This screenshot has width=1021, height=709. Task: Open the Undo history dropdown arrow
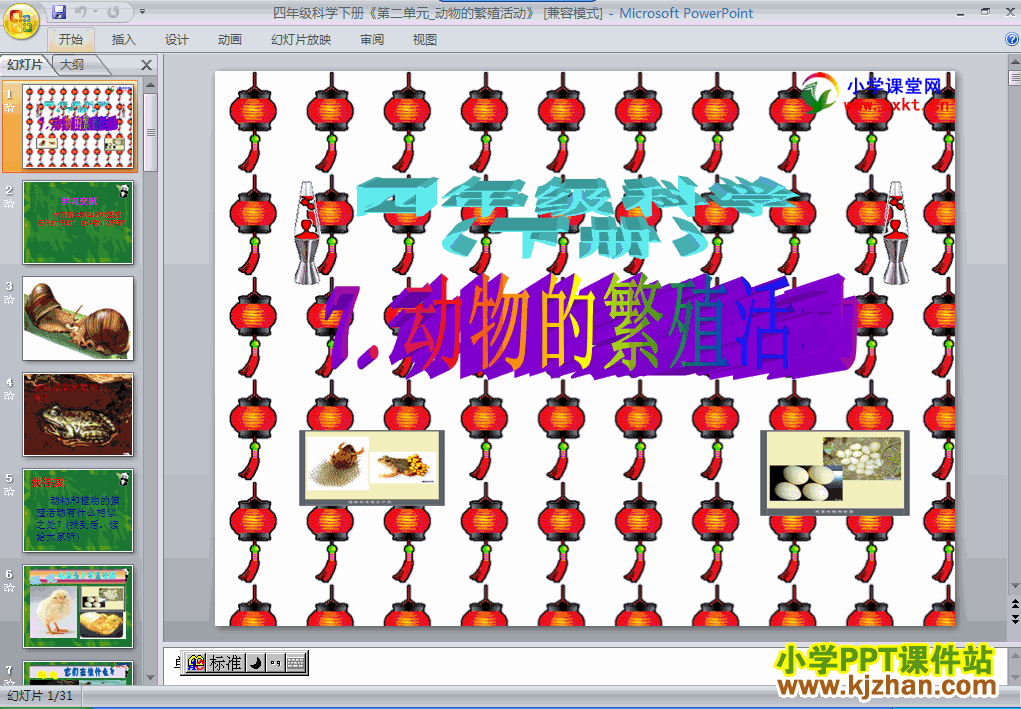95,12
